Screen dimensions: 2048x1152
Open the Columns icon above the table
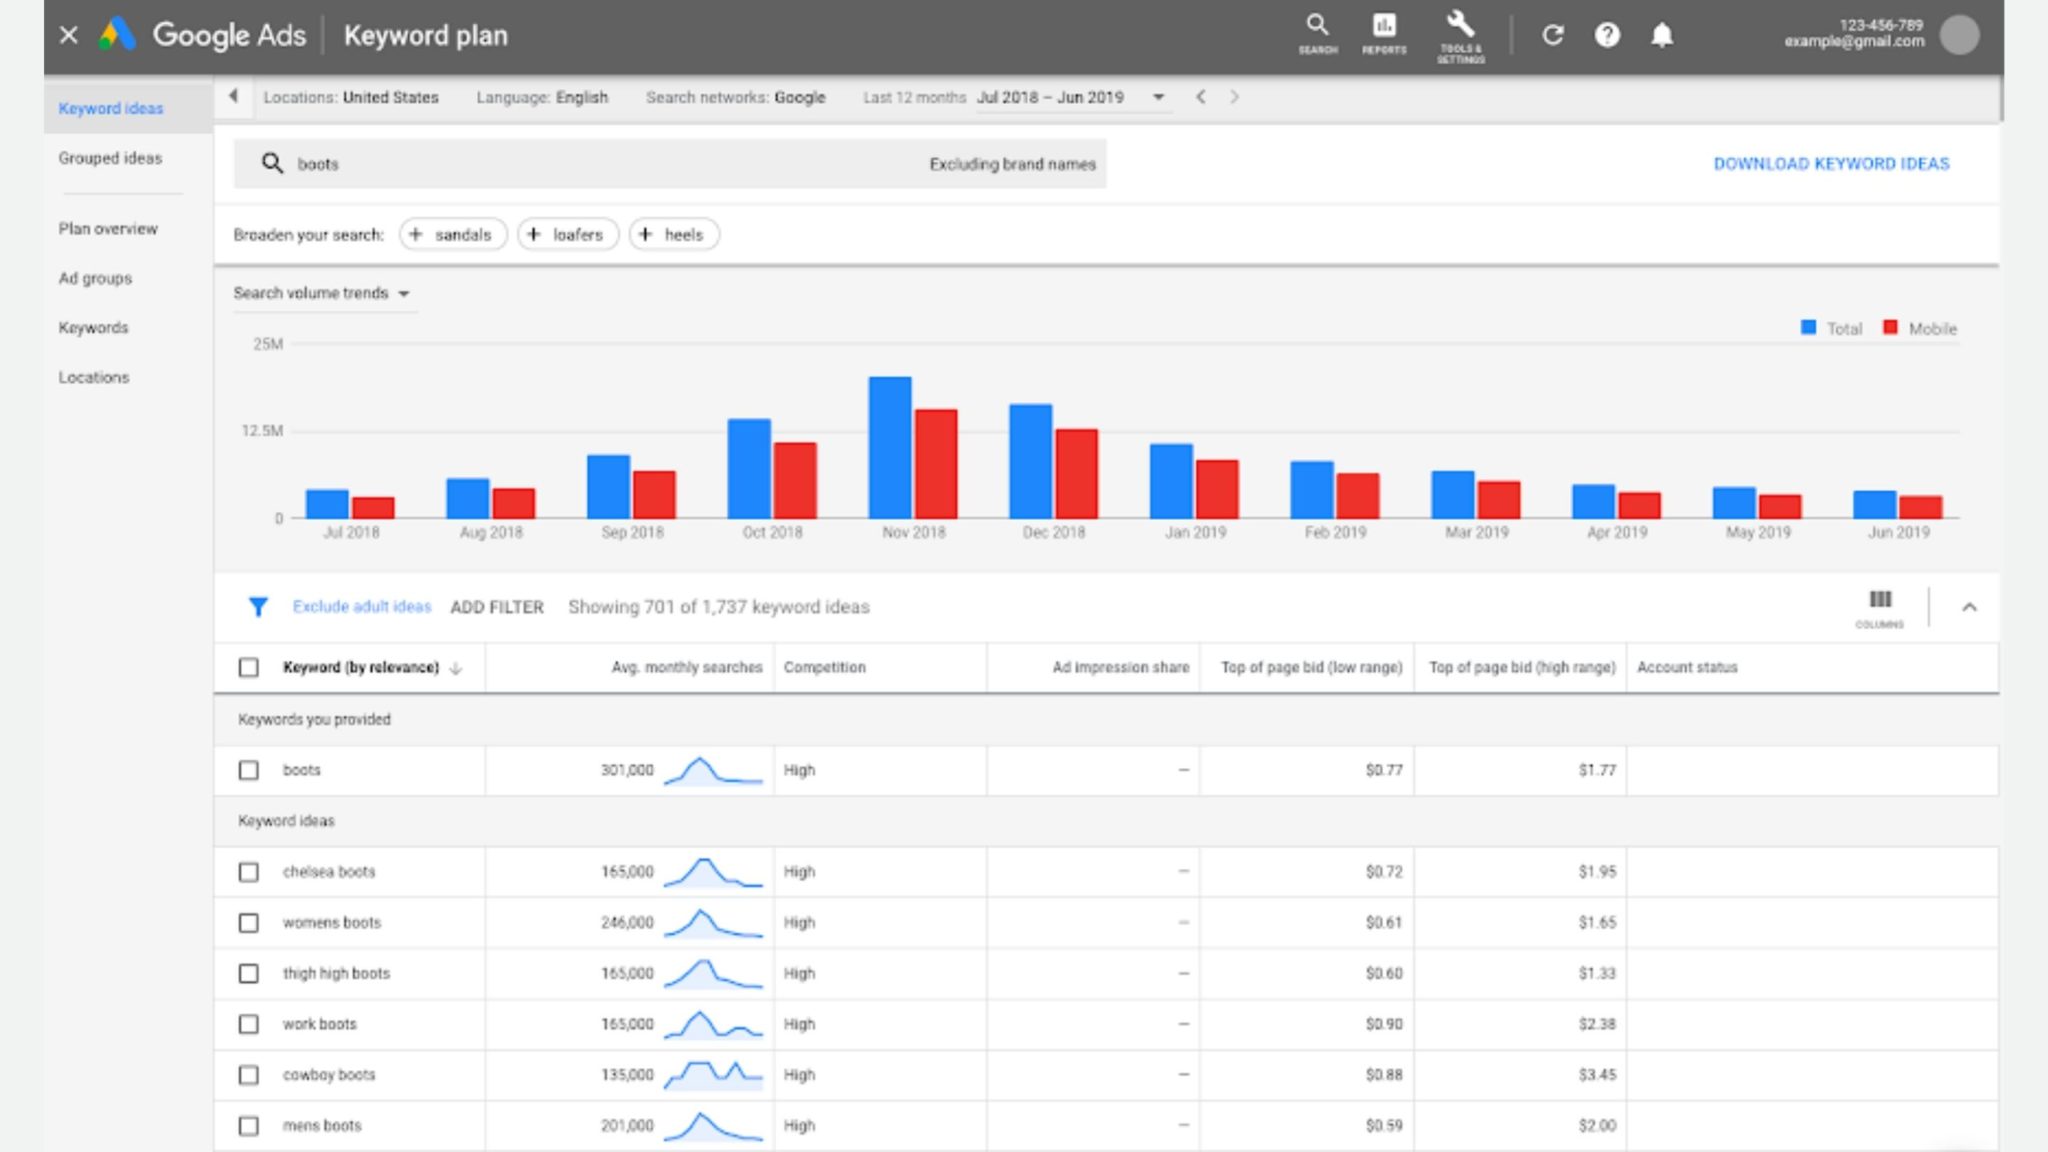point(1879,600)
